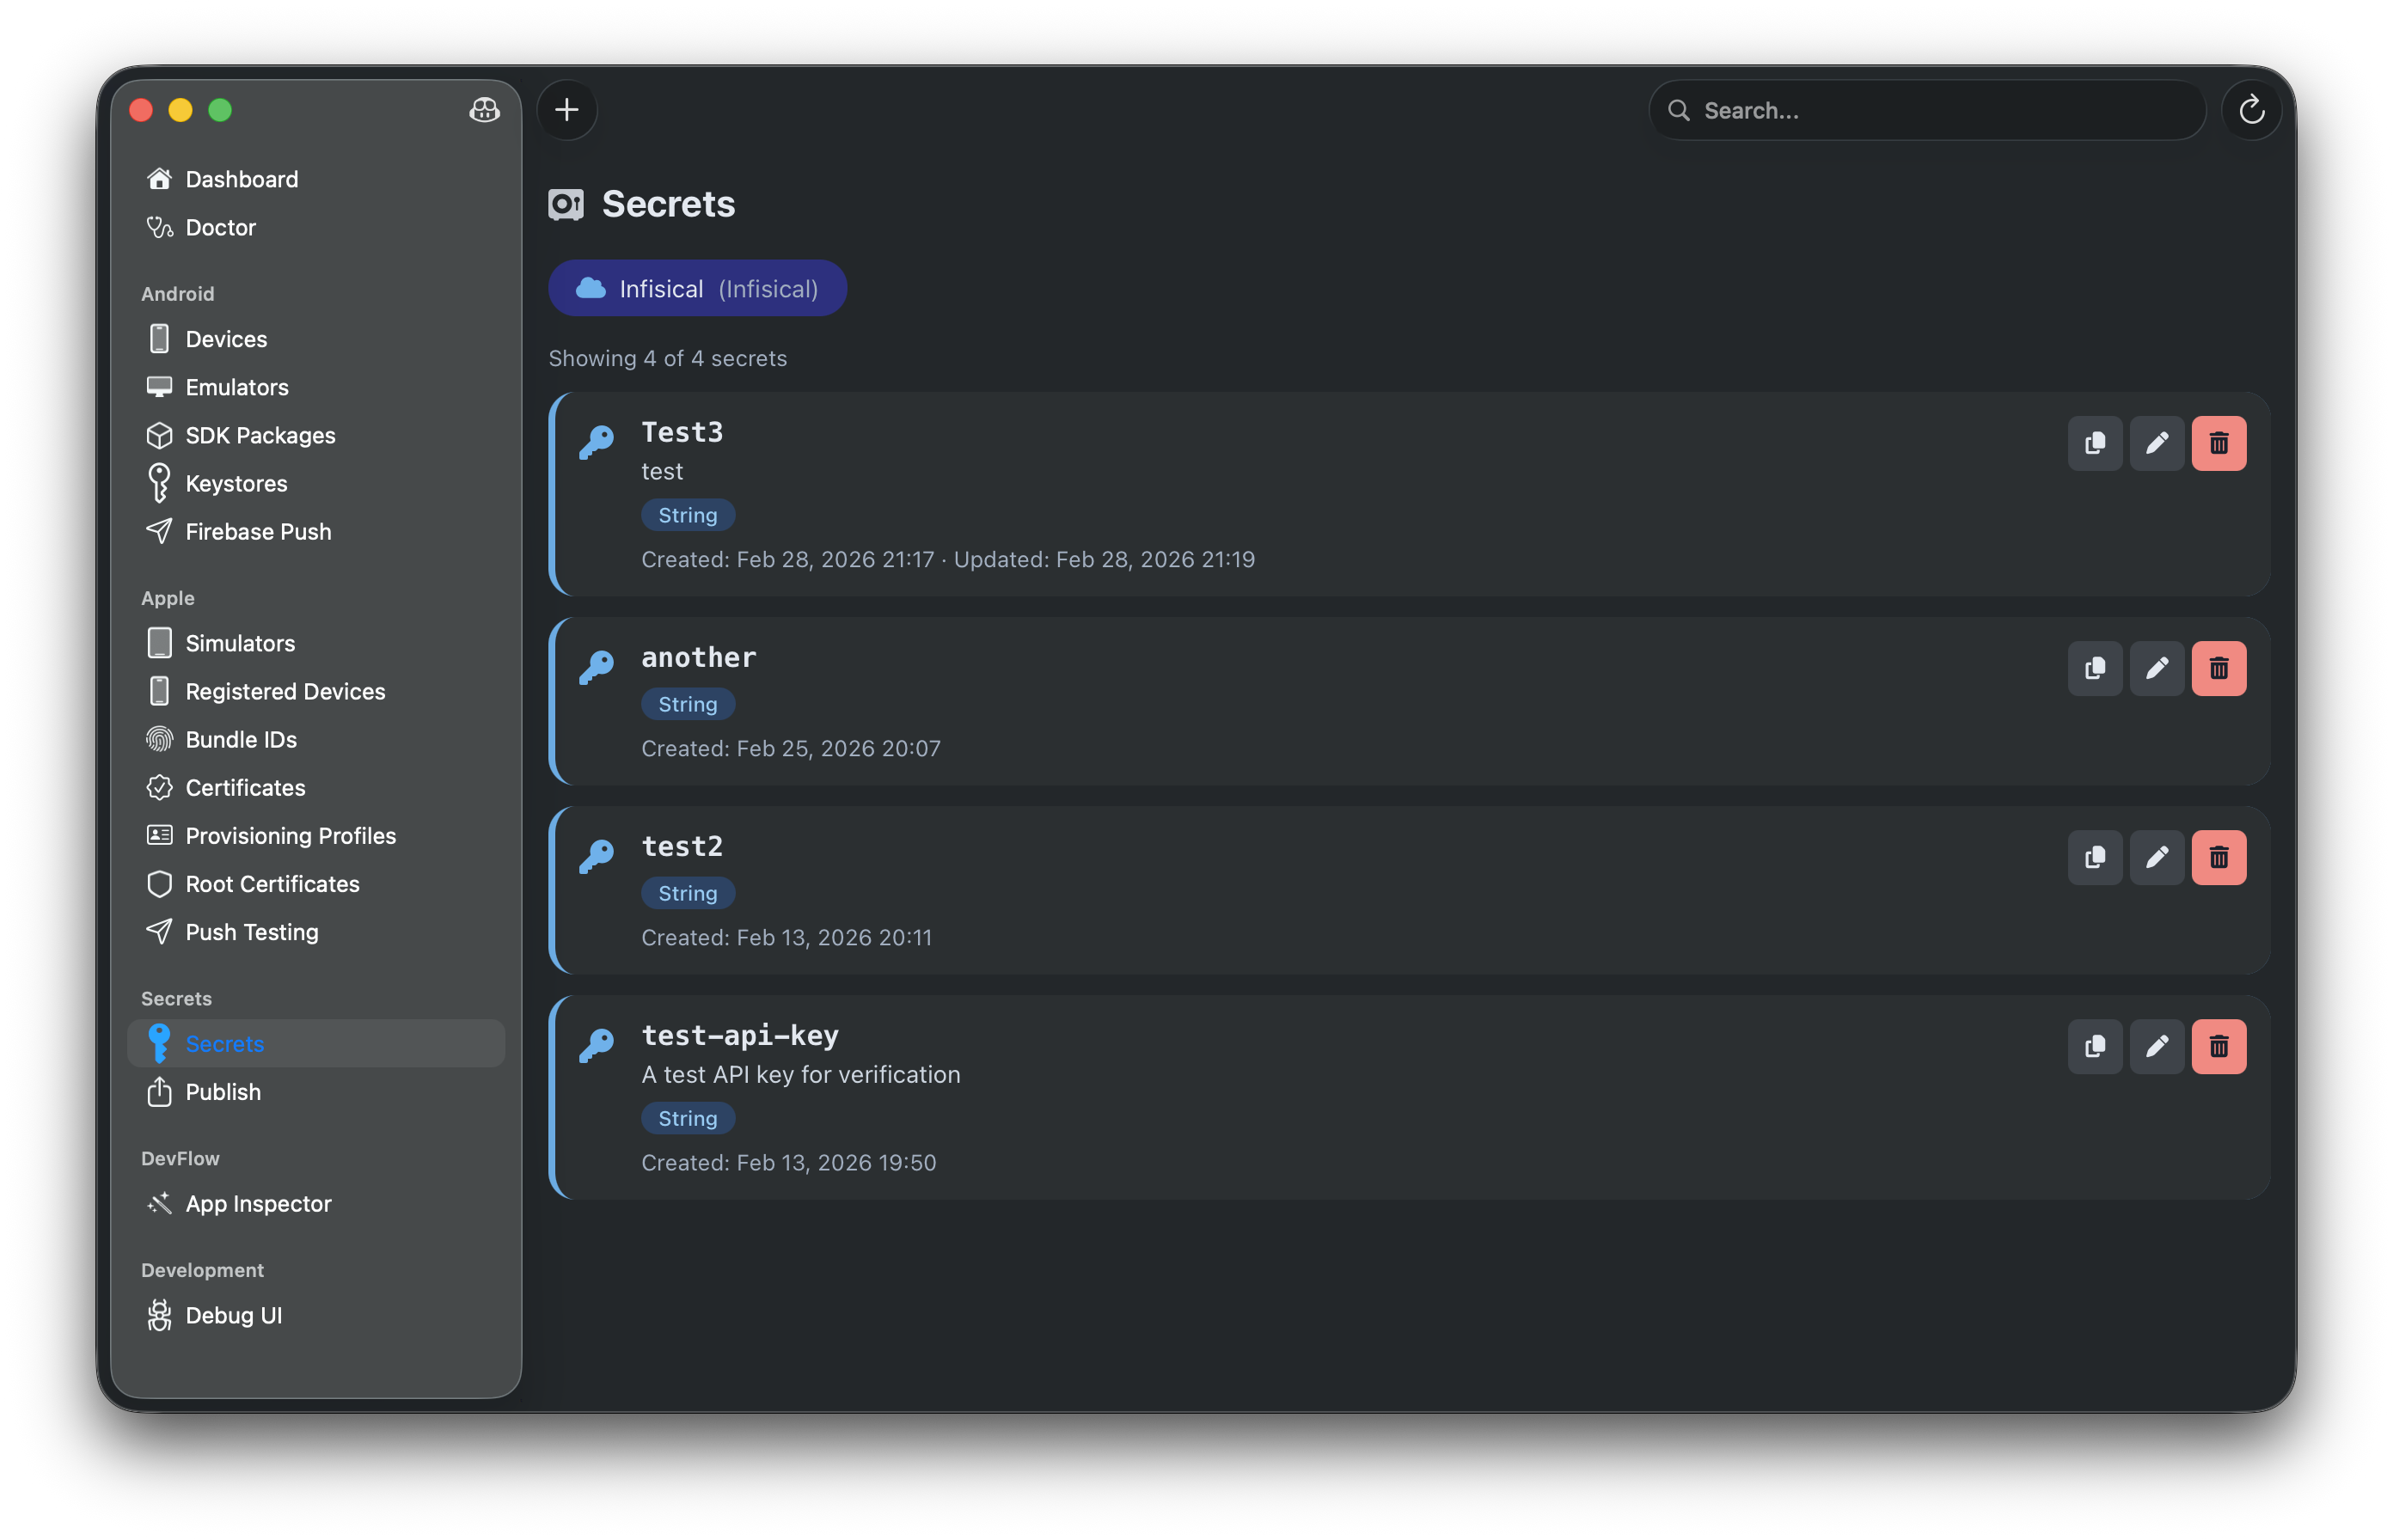Open the Infisical provider filter
This screenshot has height=1540, width=2393.
(697, 288)
